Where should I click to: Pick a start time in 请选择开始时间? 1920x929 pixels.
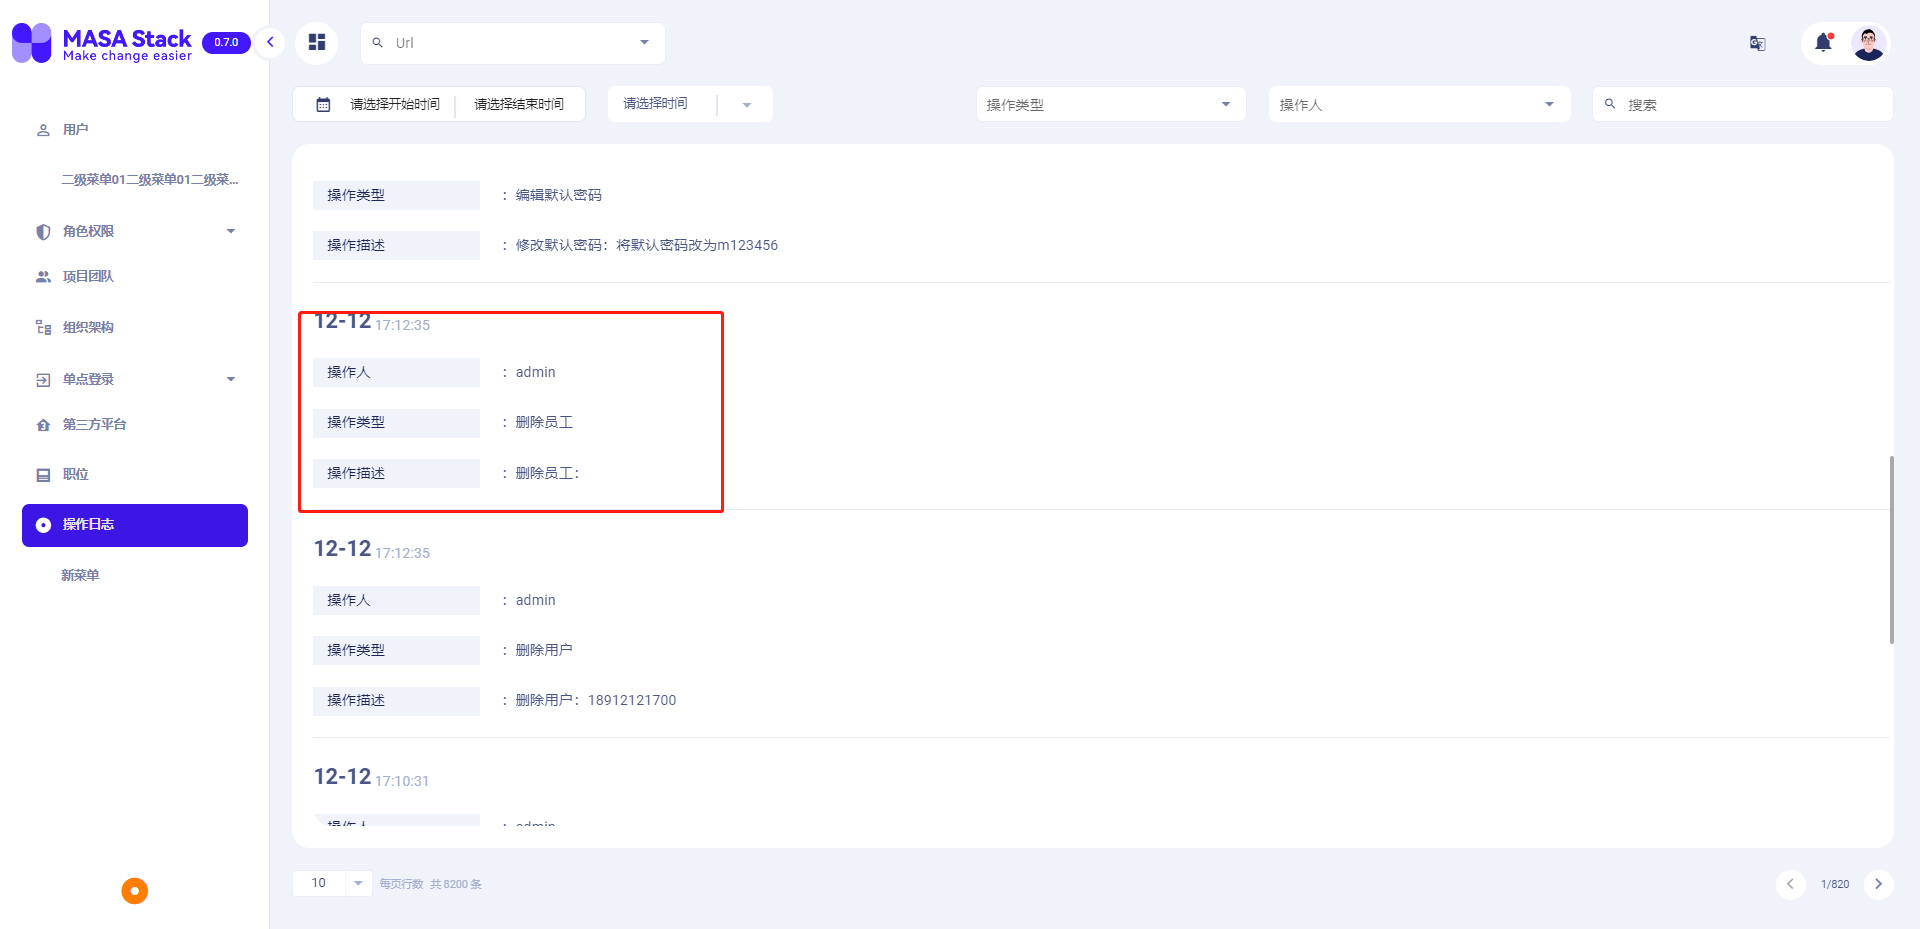[395, 104]
